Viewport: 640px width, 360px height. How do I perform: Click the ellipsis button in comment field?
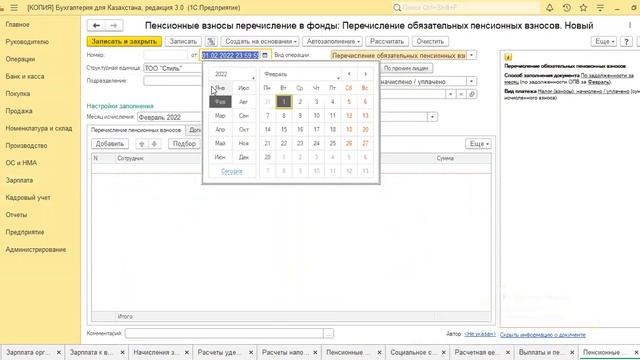click(x=328, y=333)
